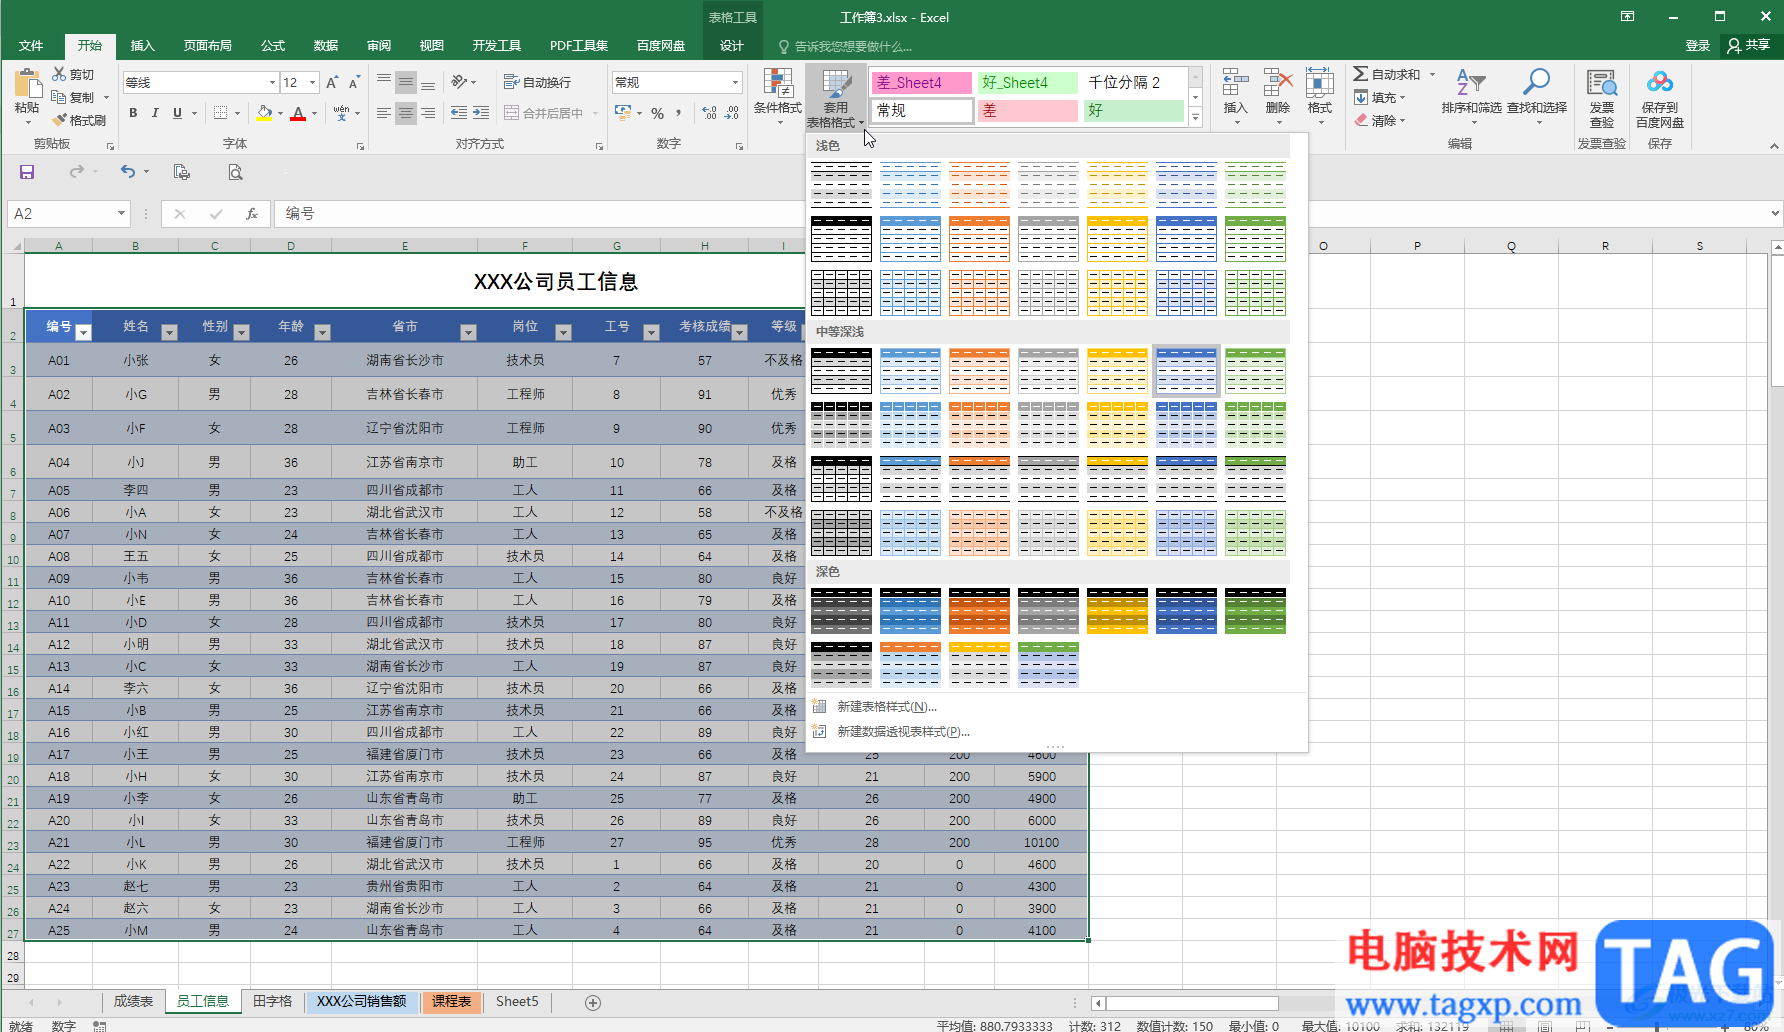Click New Table Style (新建表格样式)
1784x1032 pixels.
pos(886,707)
